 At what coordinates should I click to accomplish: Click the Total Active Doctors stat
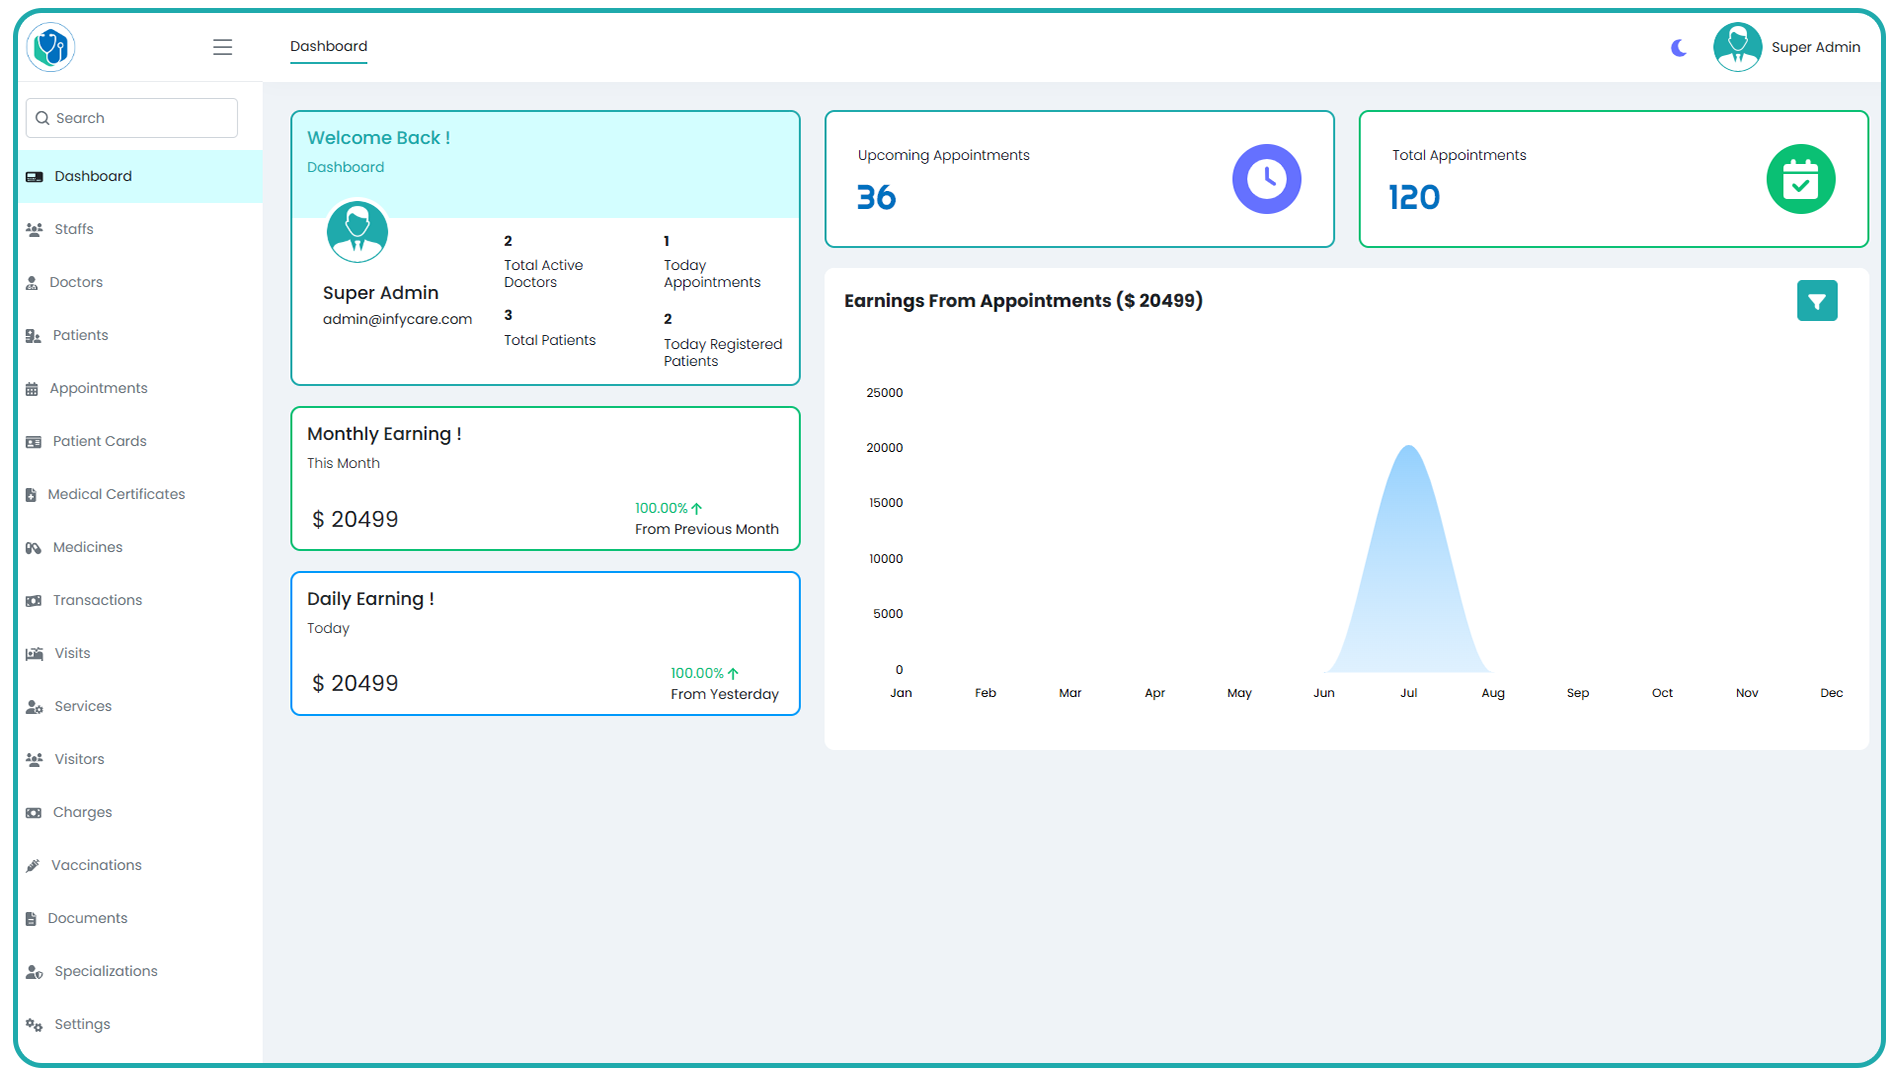coord(543,262)
